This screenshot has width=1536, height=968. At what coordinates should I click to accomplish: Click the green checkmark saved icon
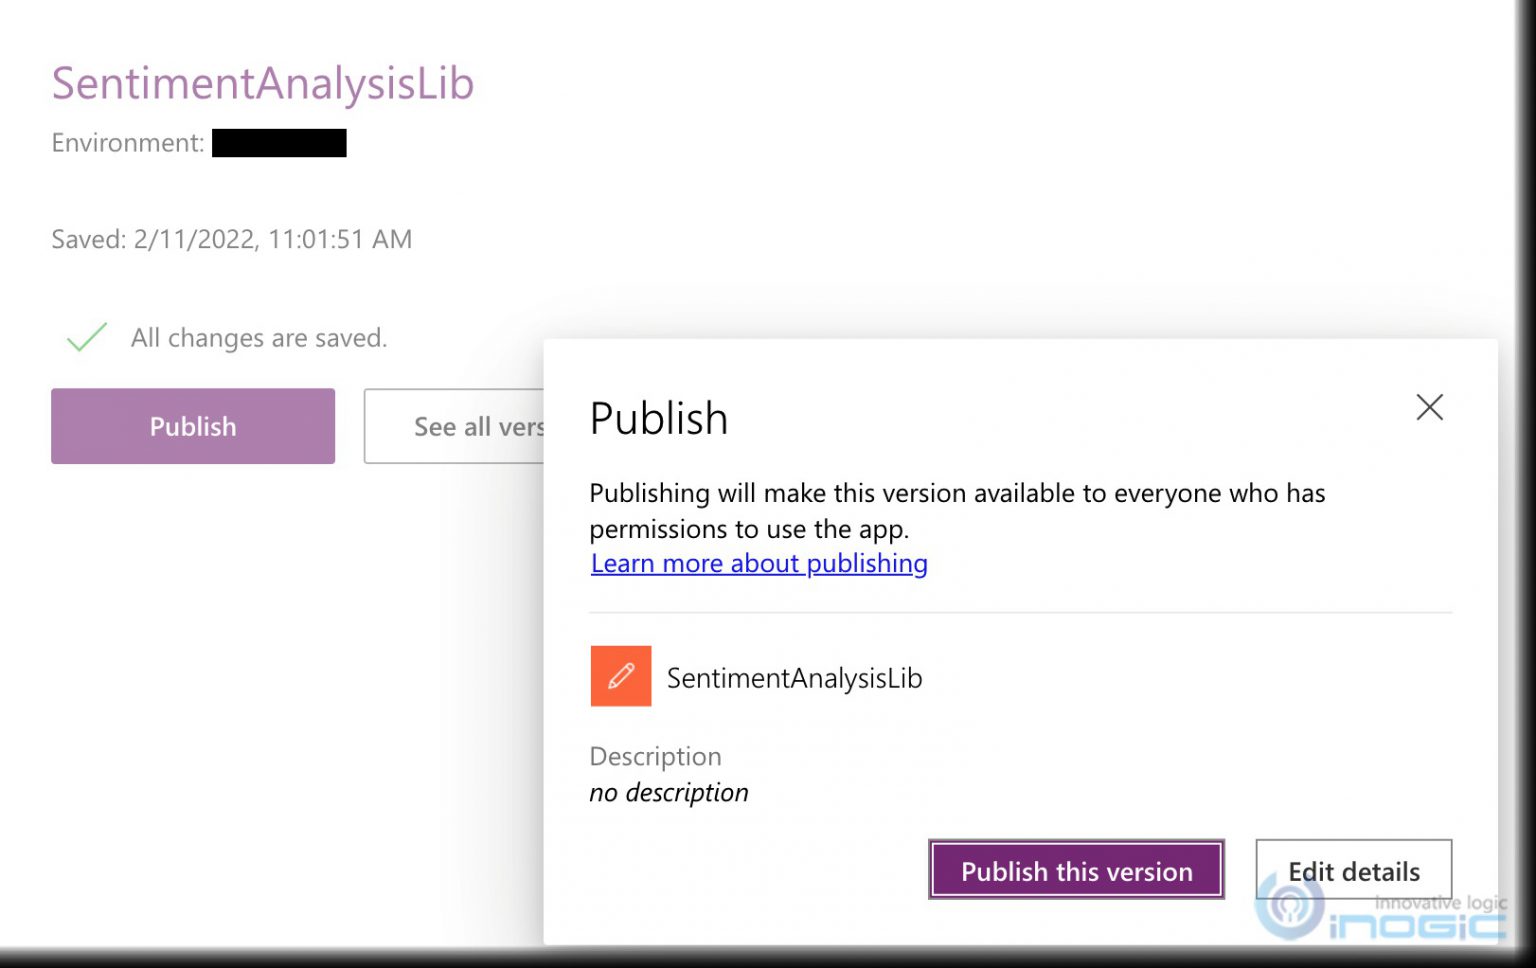coord(87,337)
